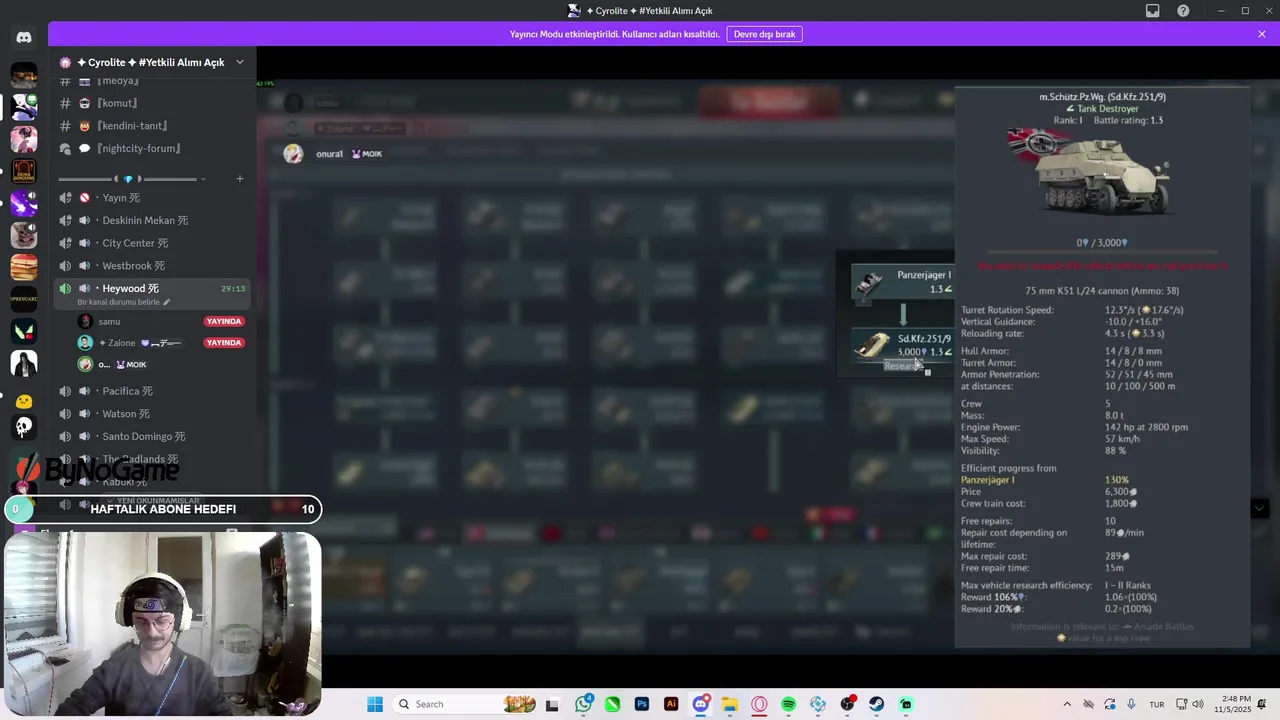
Task: Select the active Heywood voice channel
Action: pos(152,294)
